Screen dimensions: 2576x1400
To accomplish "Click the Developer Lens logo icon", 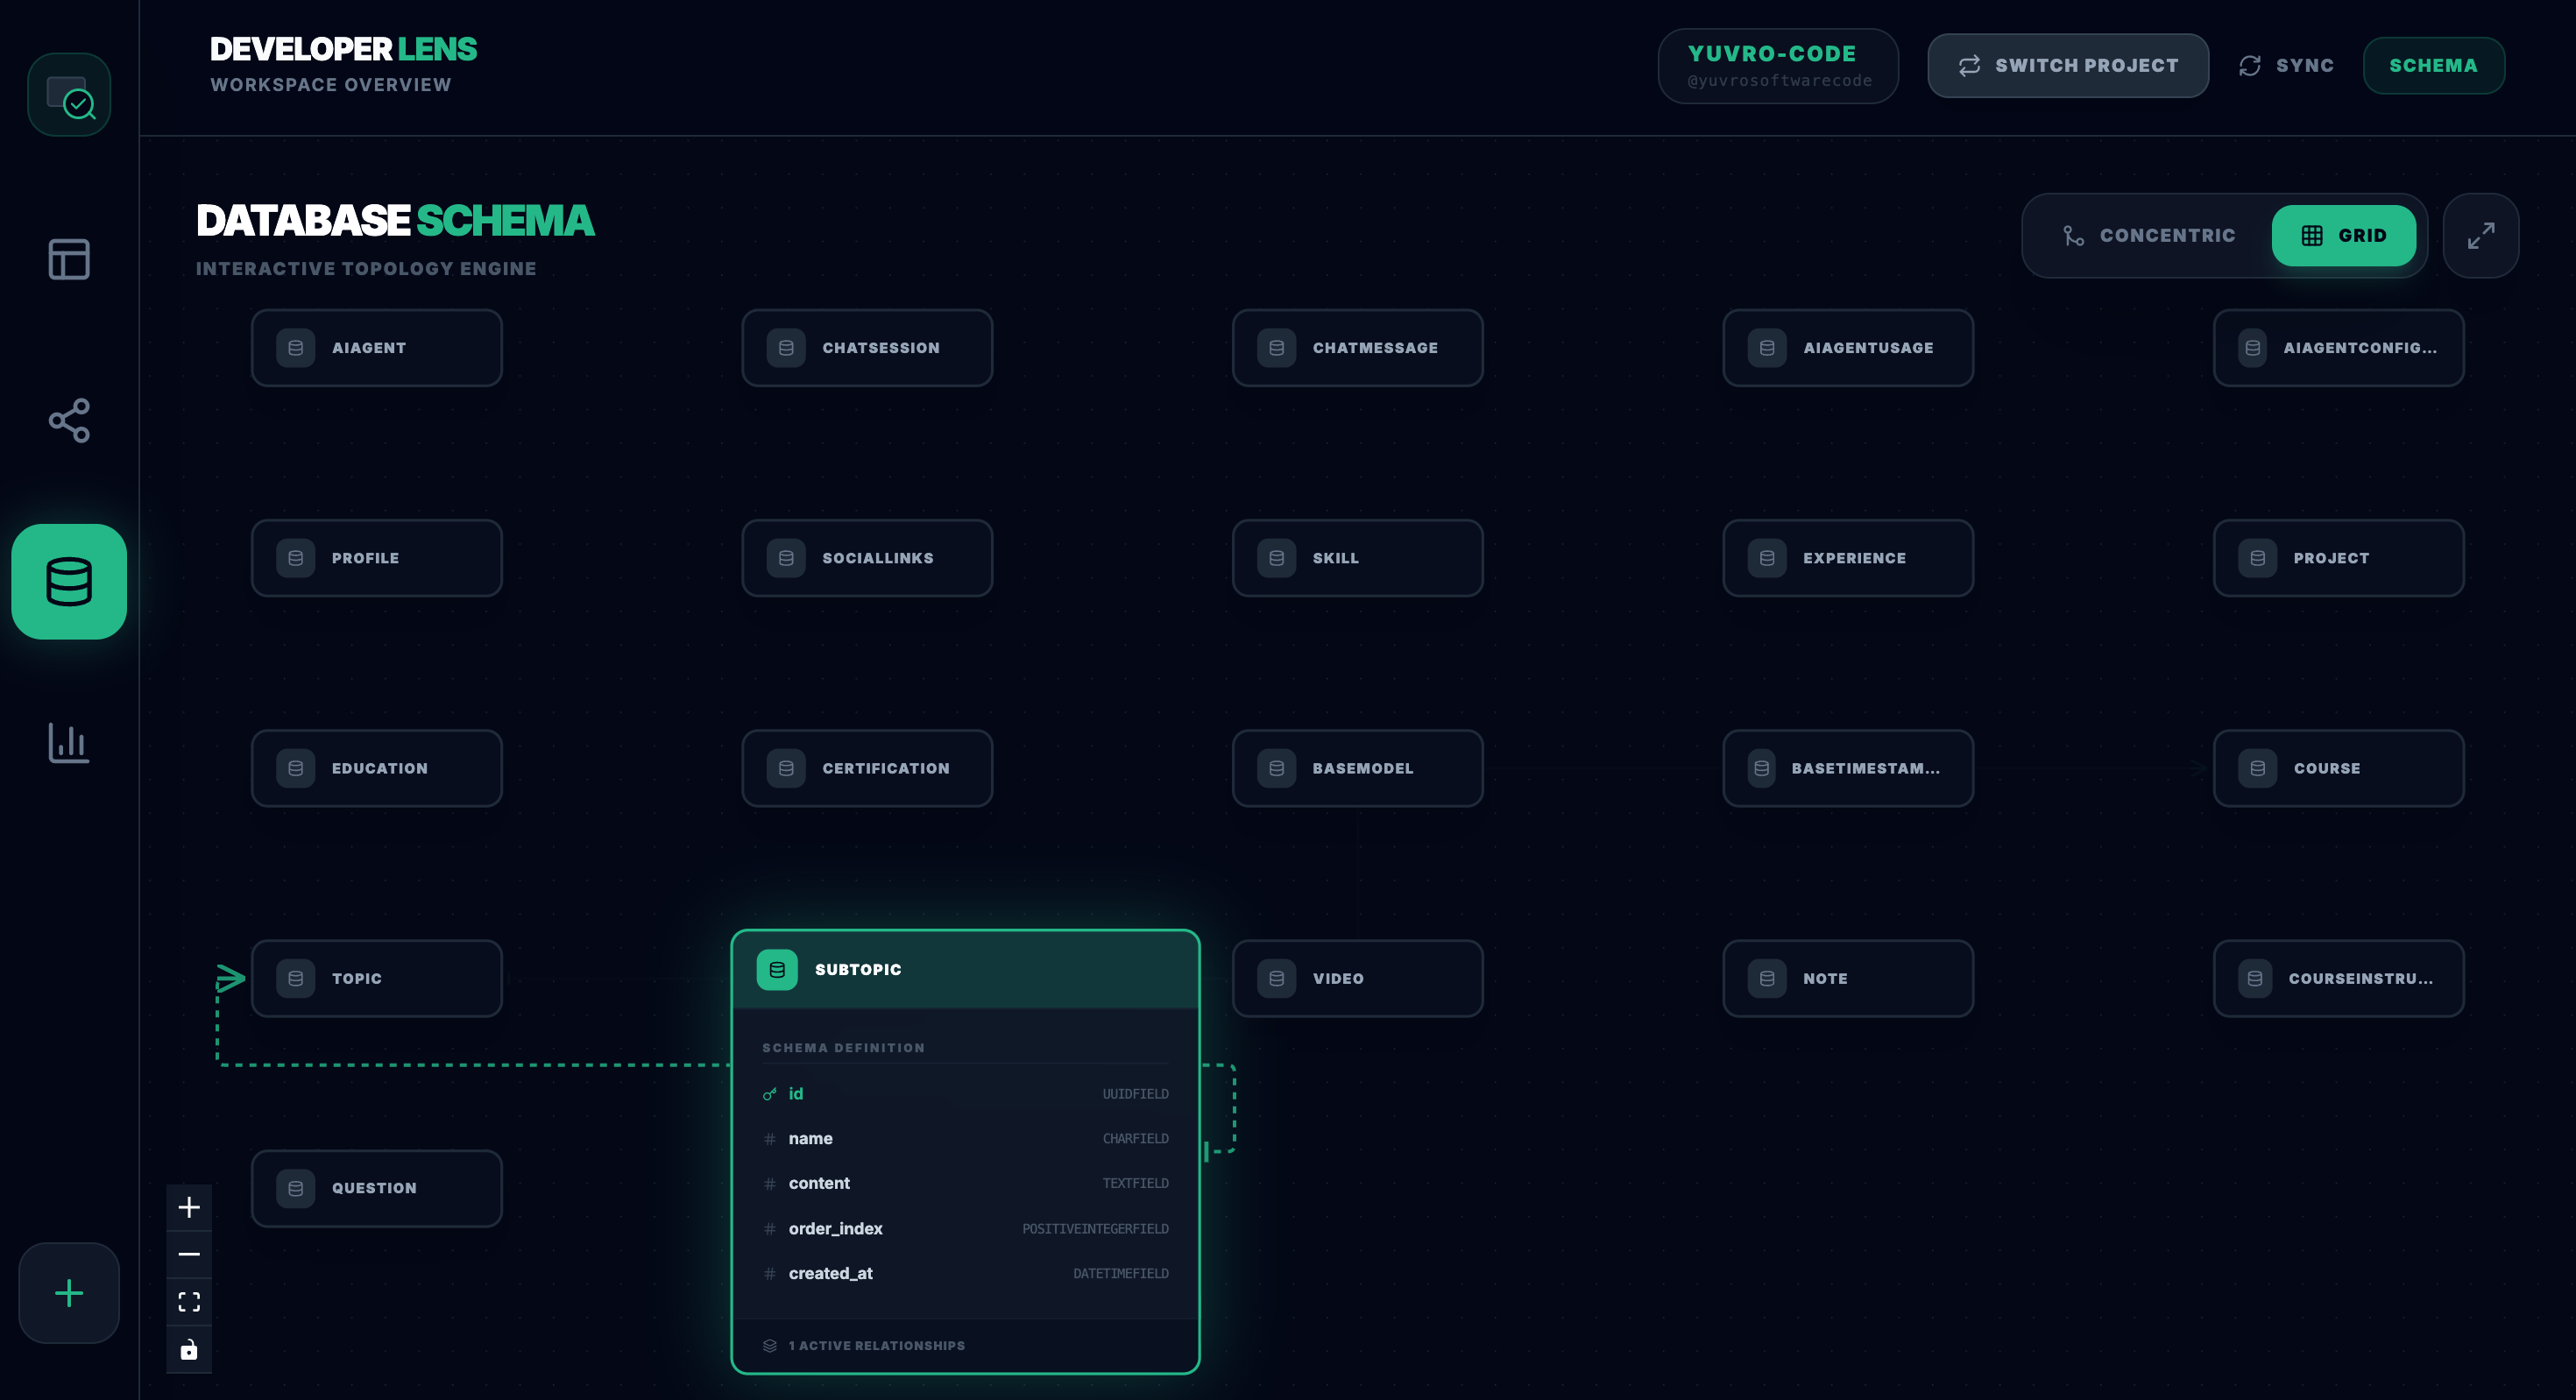I will [69, 95].
